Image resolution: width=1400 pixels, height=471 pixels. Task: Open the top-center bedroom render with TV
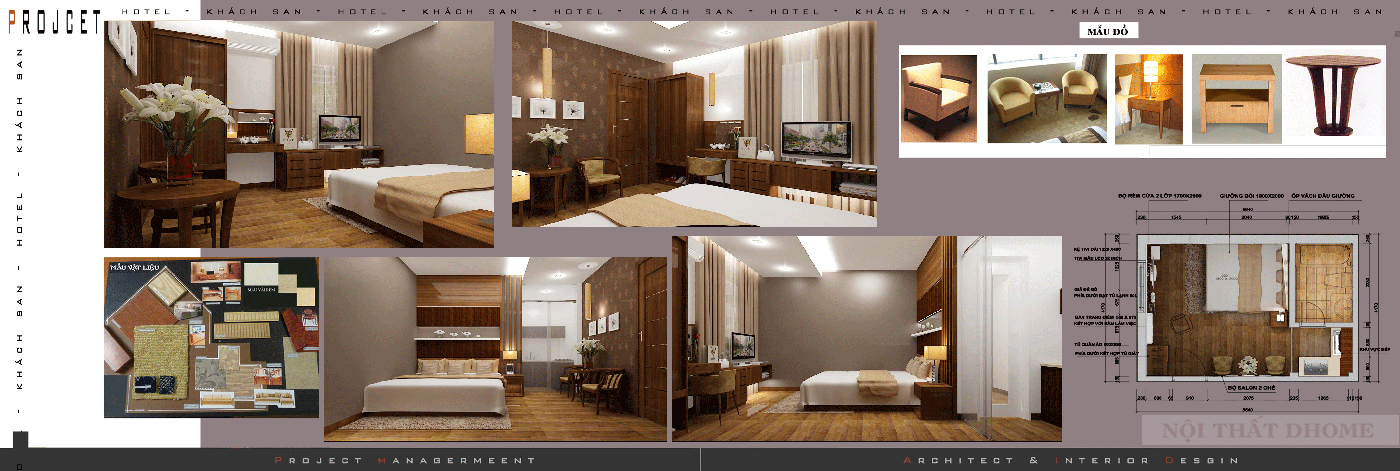pos(694,124)
